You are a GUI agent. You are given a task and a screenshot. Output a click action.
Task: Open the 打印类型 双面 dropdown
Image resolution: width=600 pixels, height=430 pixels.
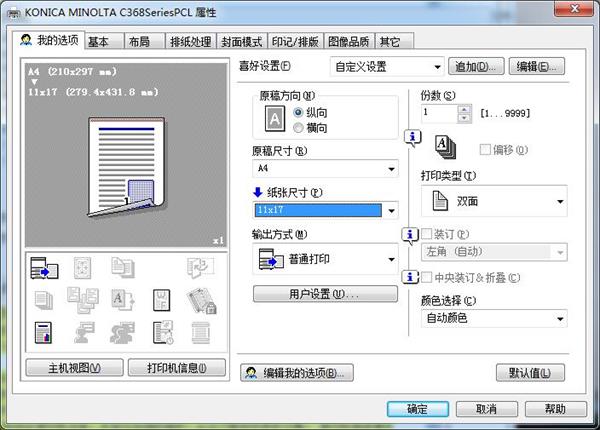[494, 201]
